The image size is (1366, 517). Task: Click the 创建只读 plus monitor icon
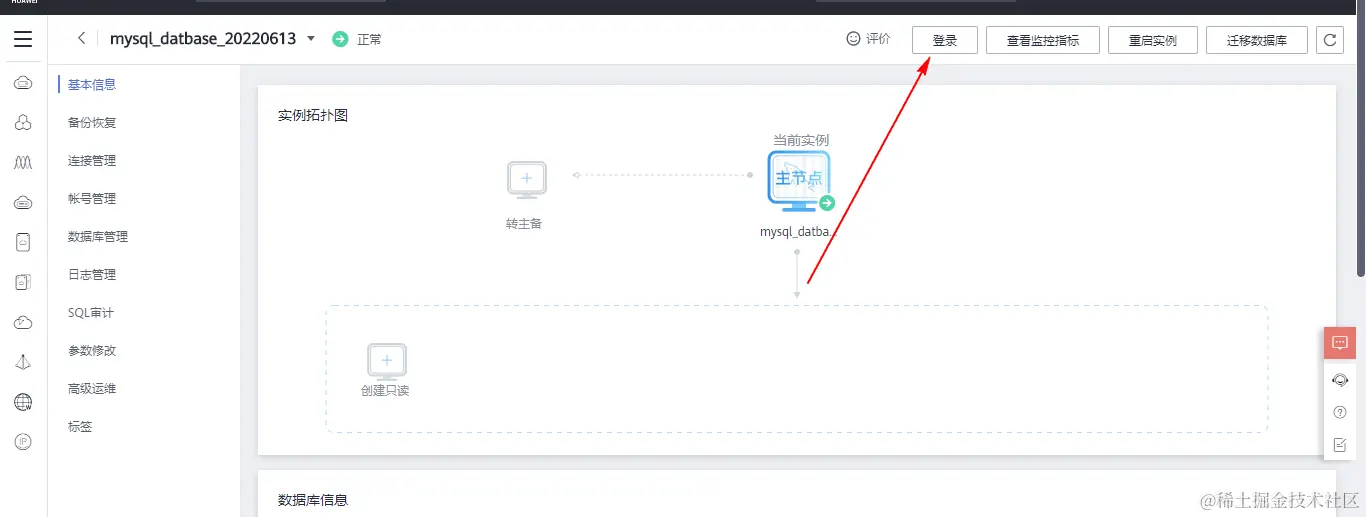(386, 361)
